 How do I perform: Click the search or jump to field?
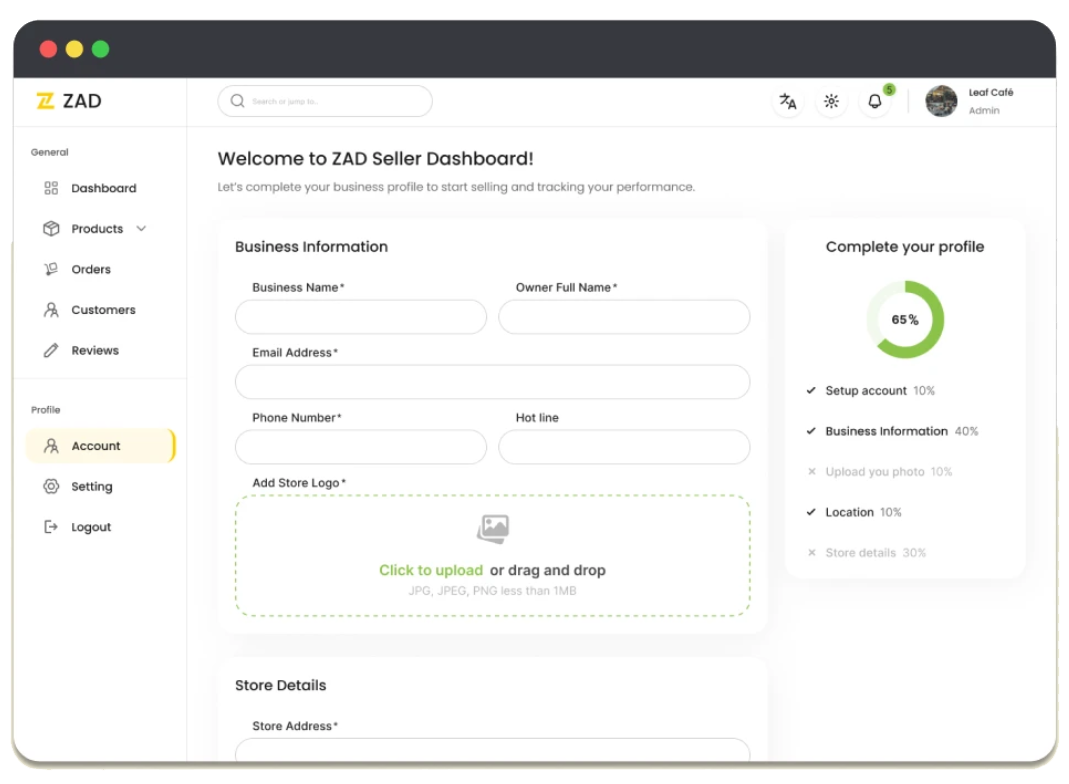click(325, 101)
